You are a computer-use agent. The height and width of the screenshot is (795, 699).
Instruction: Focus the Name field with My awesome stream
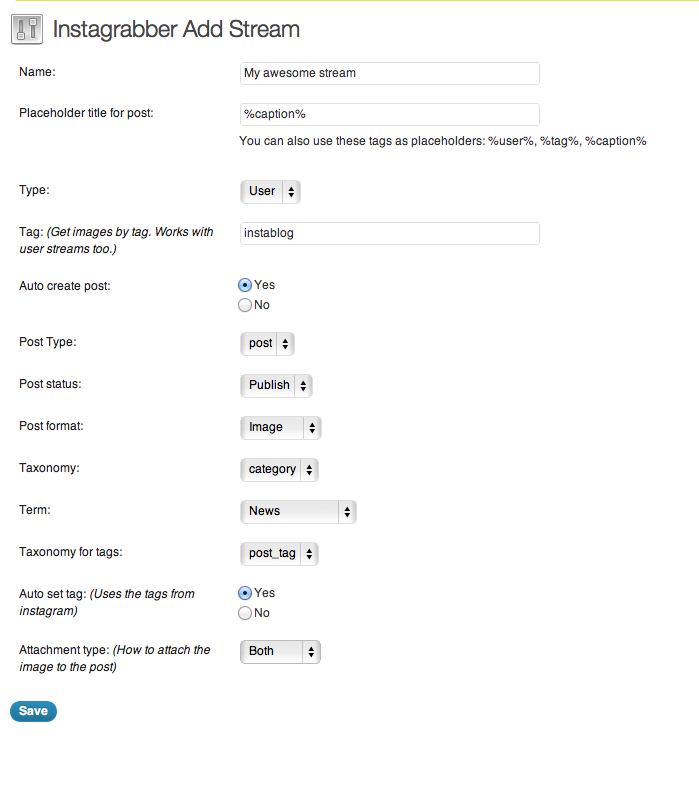[x=390, y=74]
